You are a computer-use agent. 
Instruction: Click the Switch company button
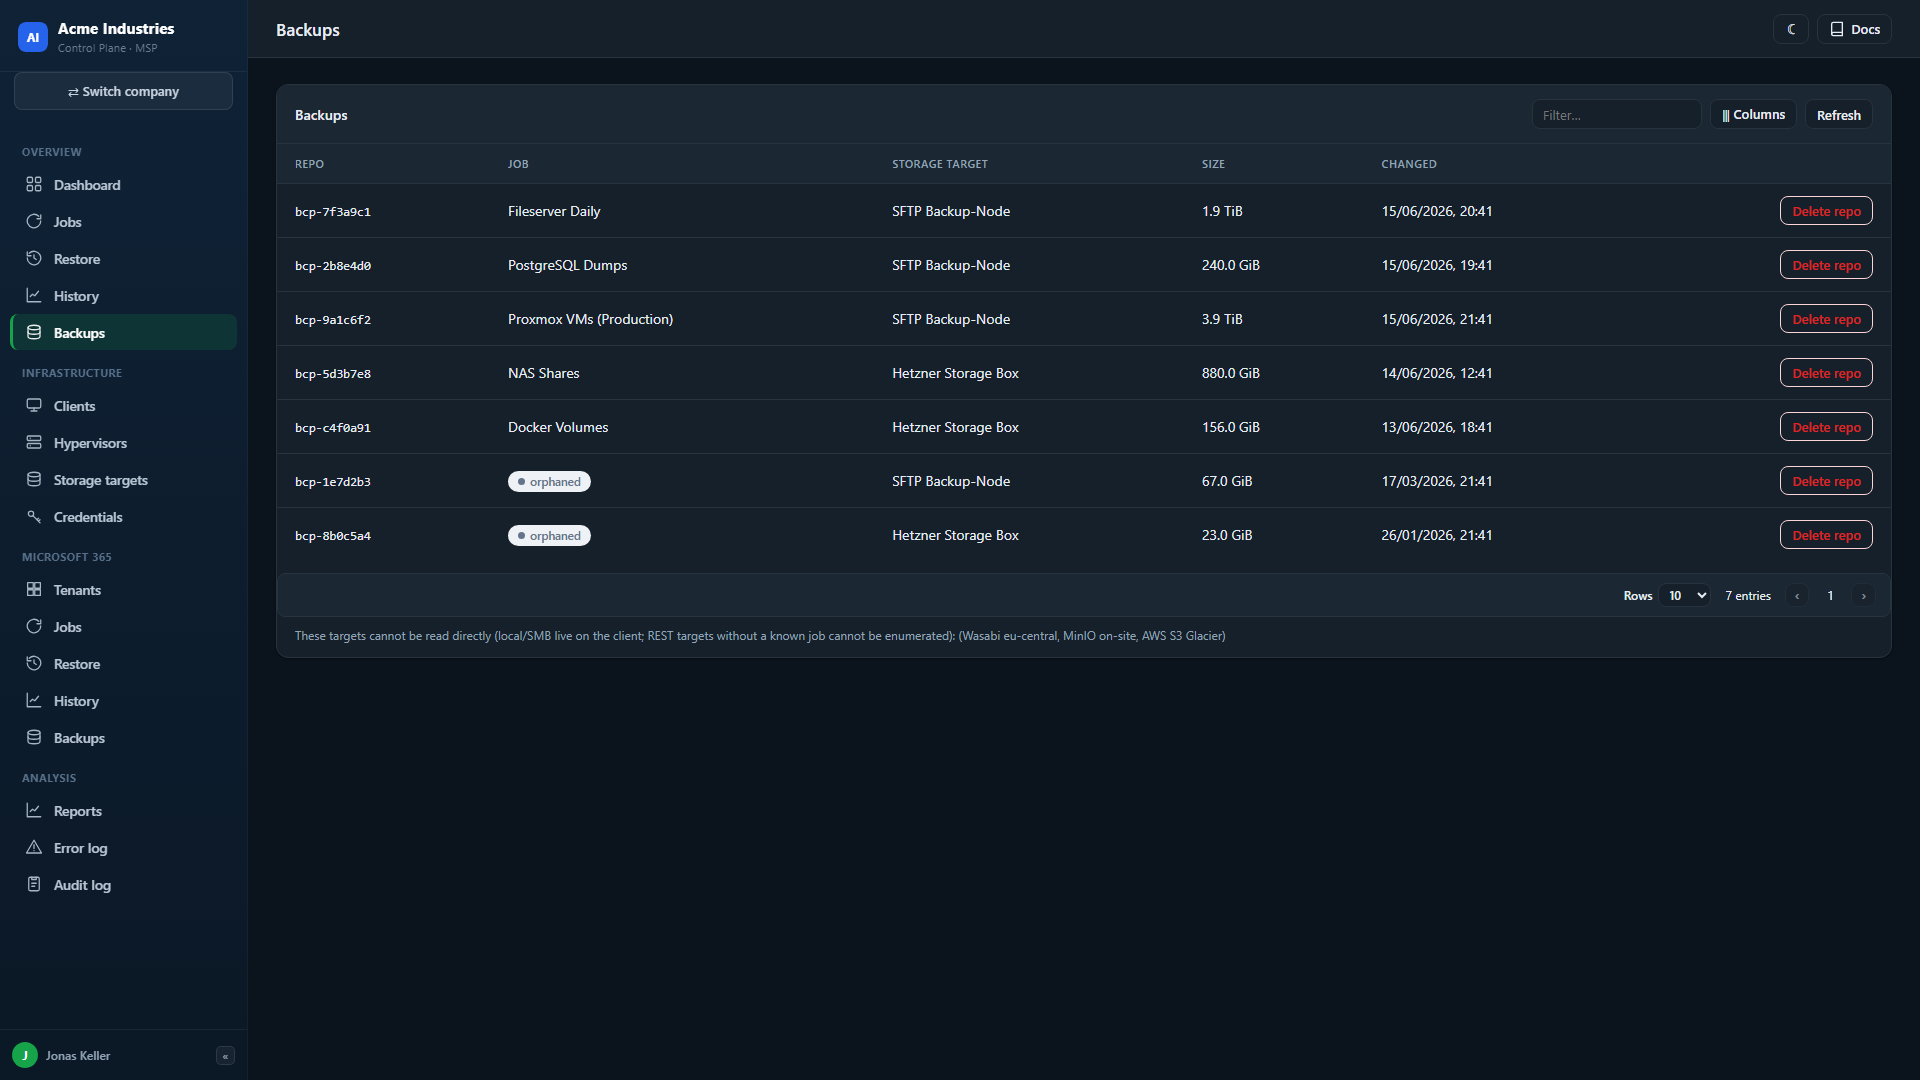coord(123,91)
